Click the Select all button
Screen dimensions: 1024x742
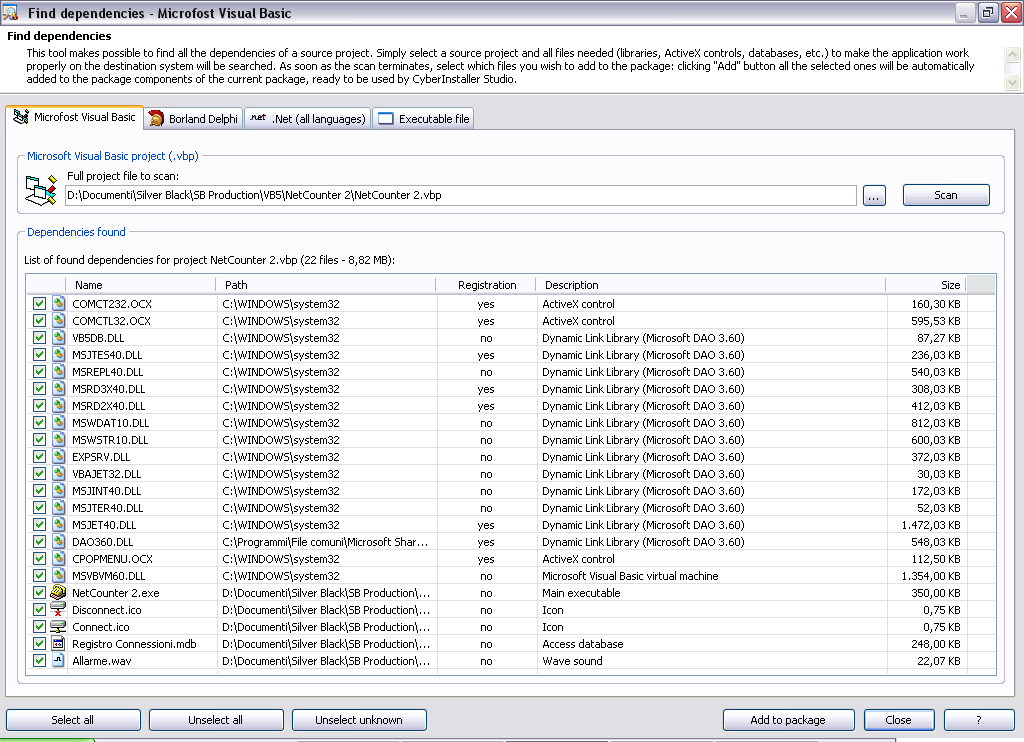(x=73, y=720)
